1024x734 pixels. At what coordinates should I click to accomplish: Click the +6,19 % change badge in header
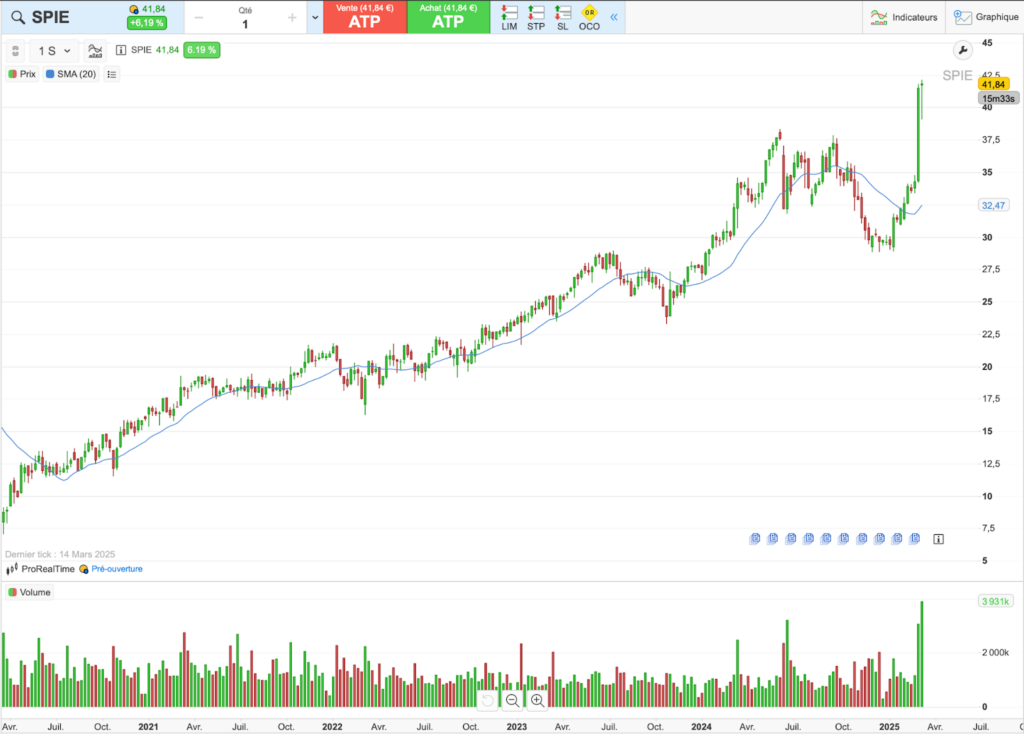(x=147, y=23)
